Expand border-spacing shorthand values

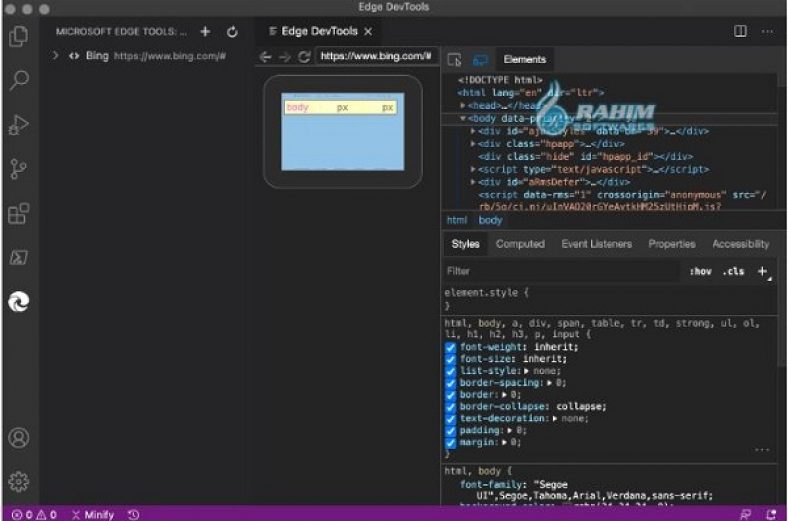pos(549,383)
